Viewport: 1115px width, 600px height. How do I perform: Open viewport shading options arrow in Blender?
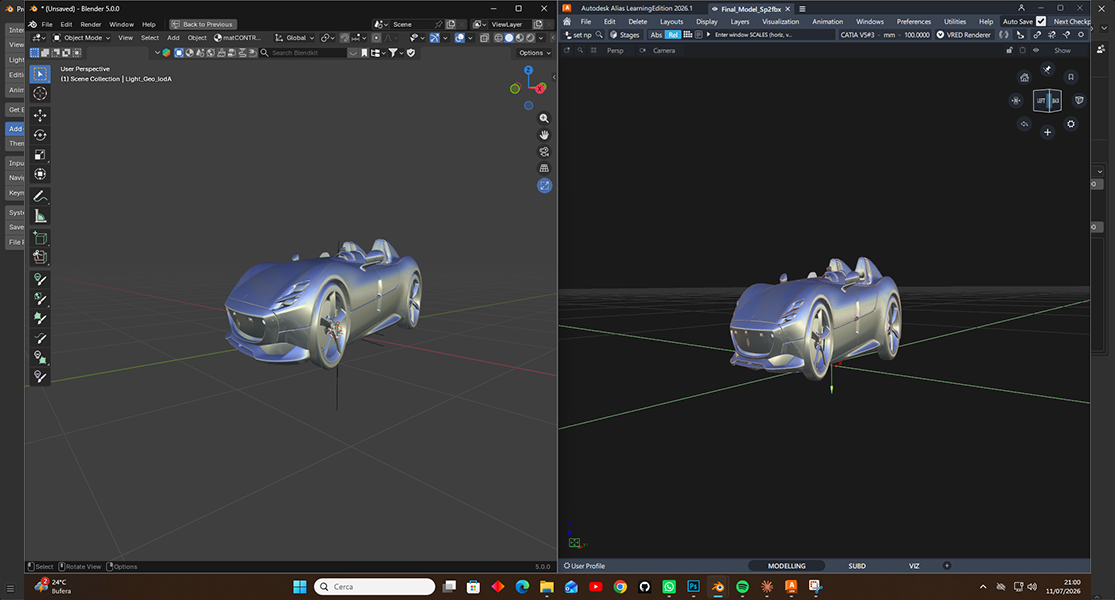(541, 38)
